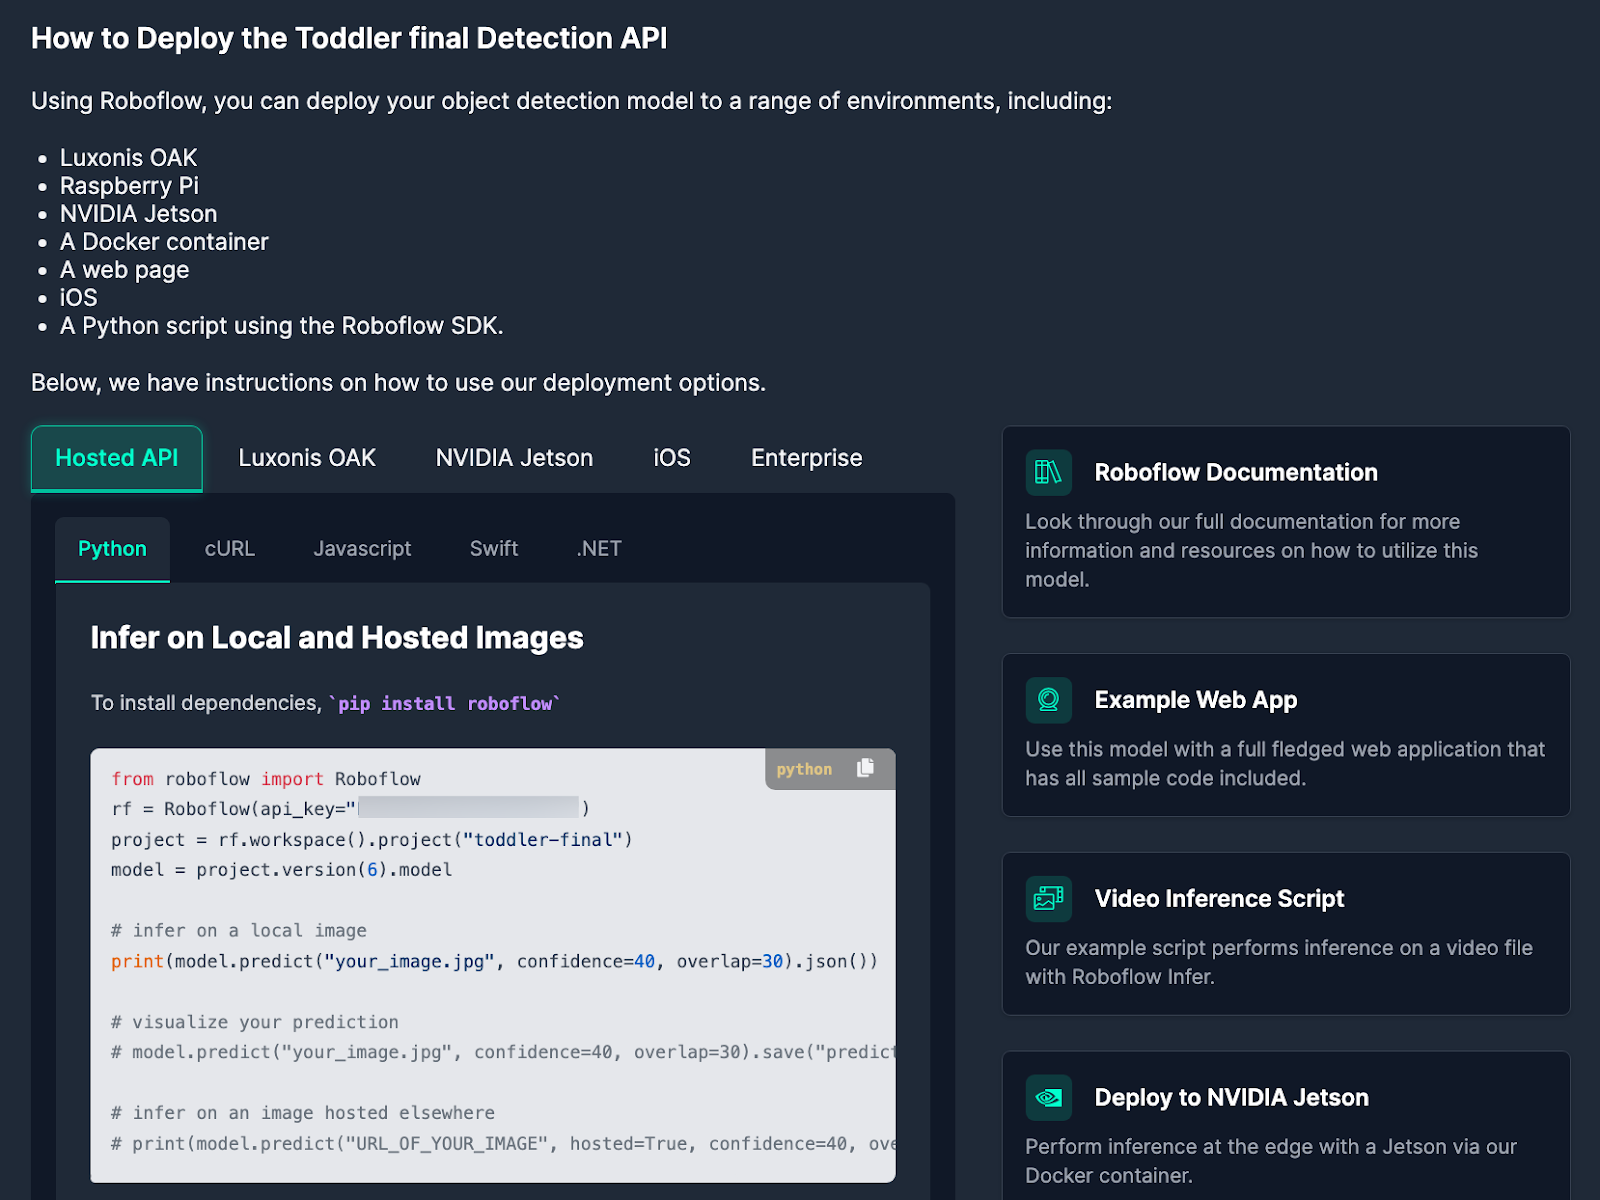This screenshot has width=1600, height=1200.
Task: Click the '# visualize your prediction' comment
Action: coord(255,1022)
